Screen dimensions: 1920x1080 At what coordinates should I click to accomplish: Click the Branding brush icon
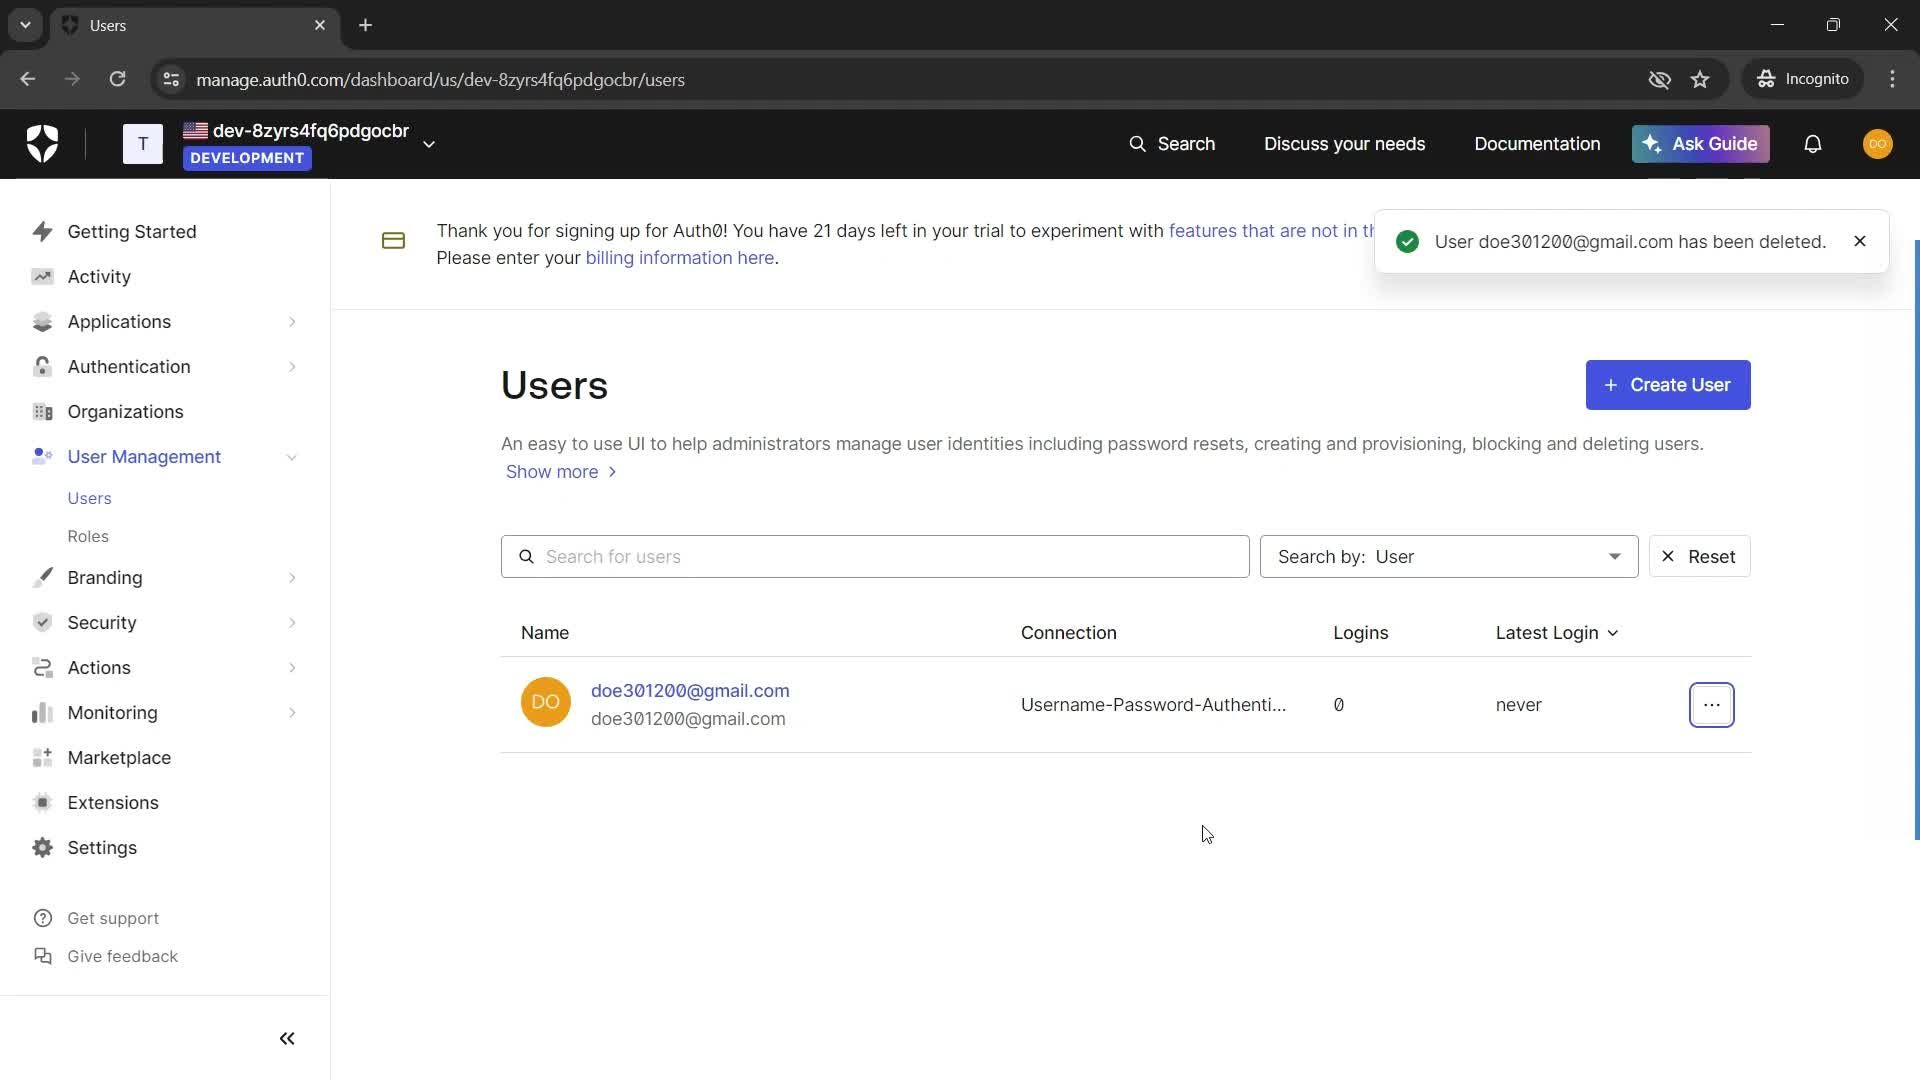pyautogui.click(x=42, y=578)
